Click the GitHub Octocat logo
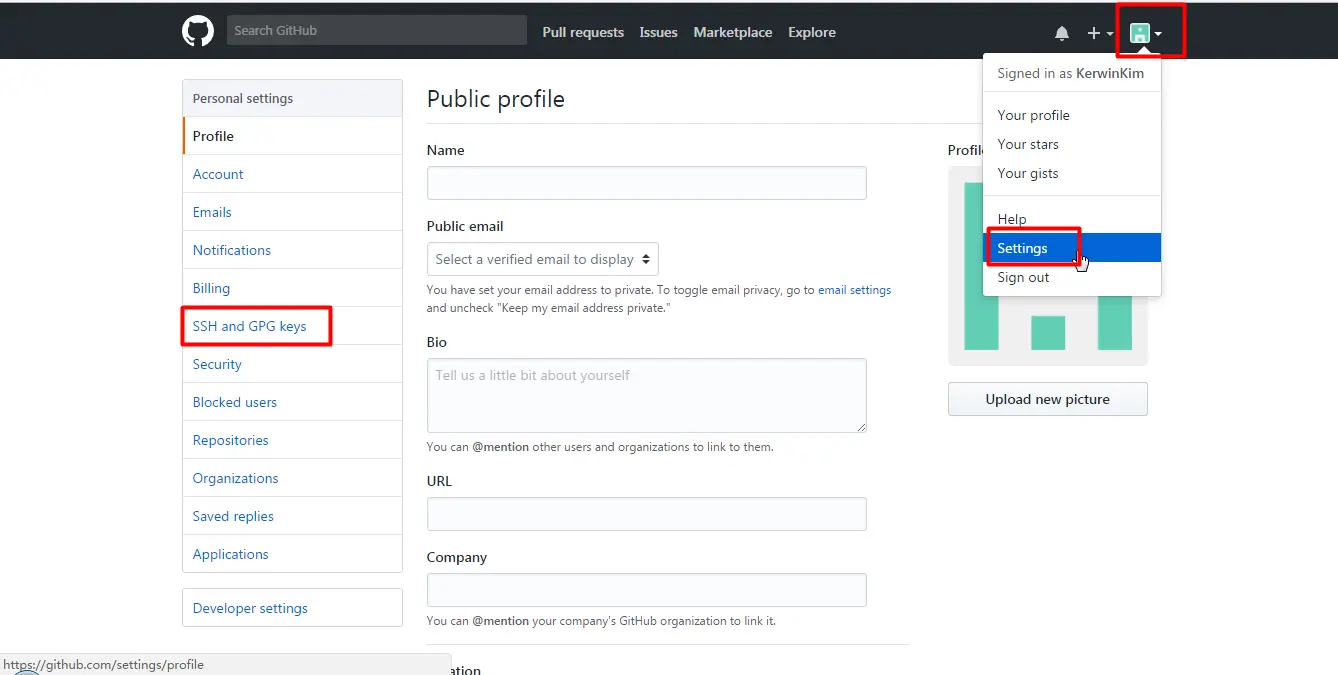This screenshot has width=1338, height=675. coord(198,31)
